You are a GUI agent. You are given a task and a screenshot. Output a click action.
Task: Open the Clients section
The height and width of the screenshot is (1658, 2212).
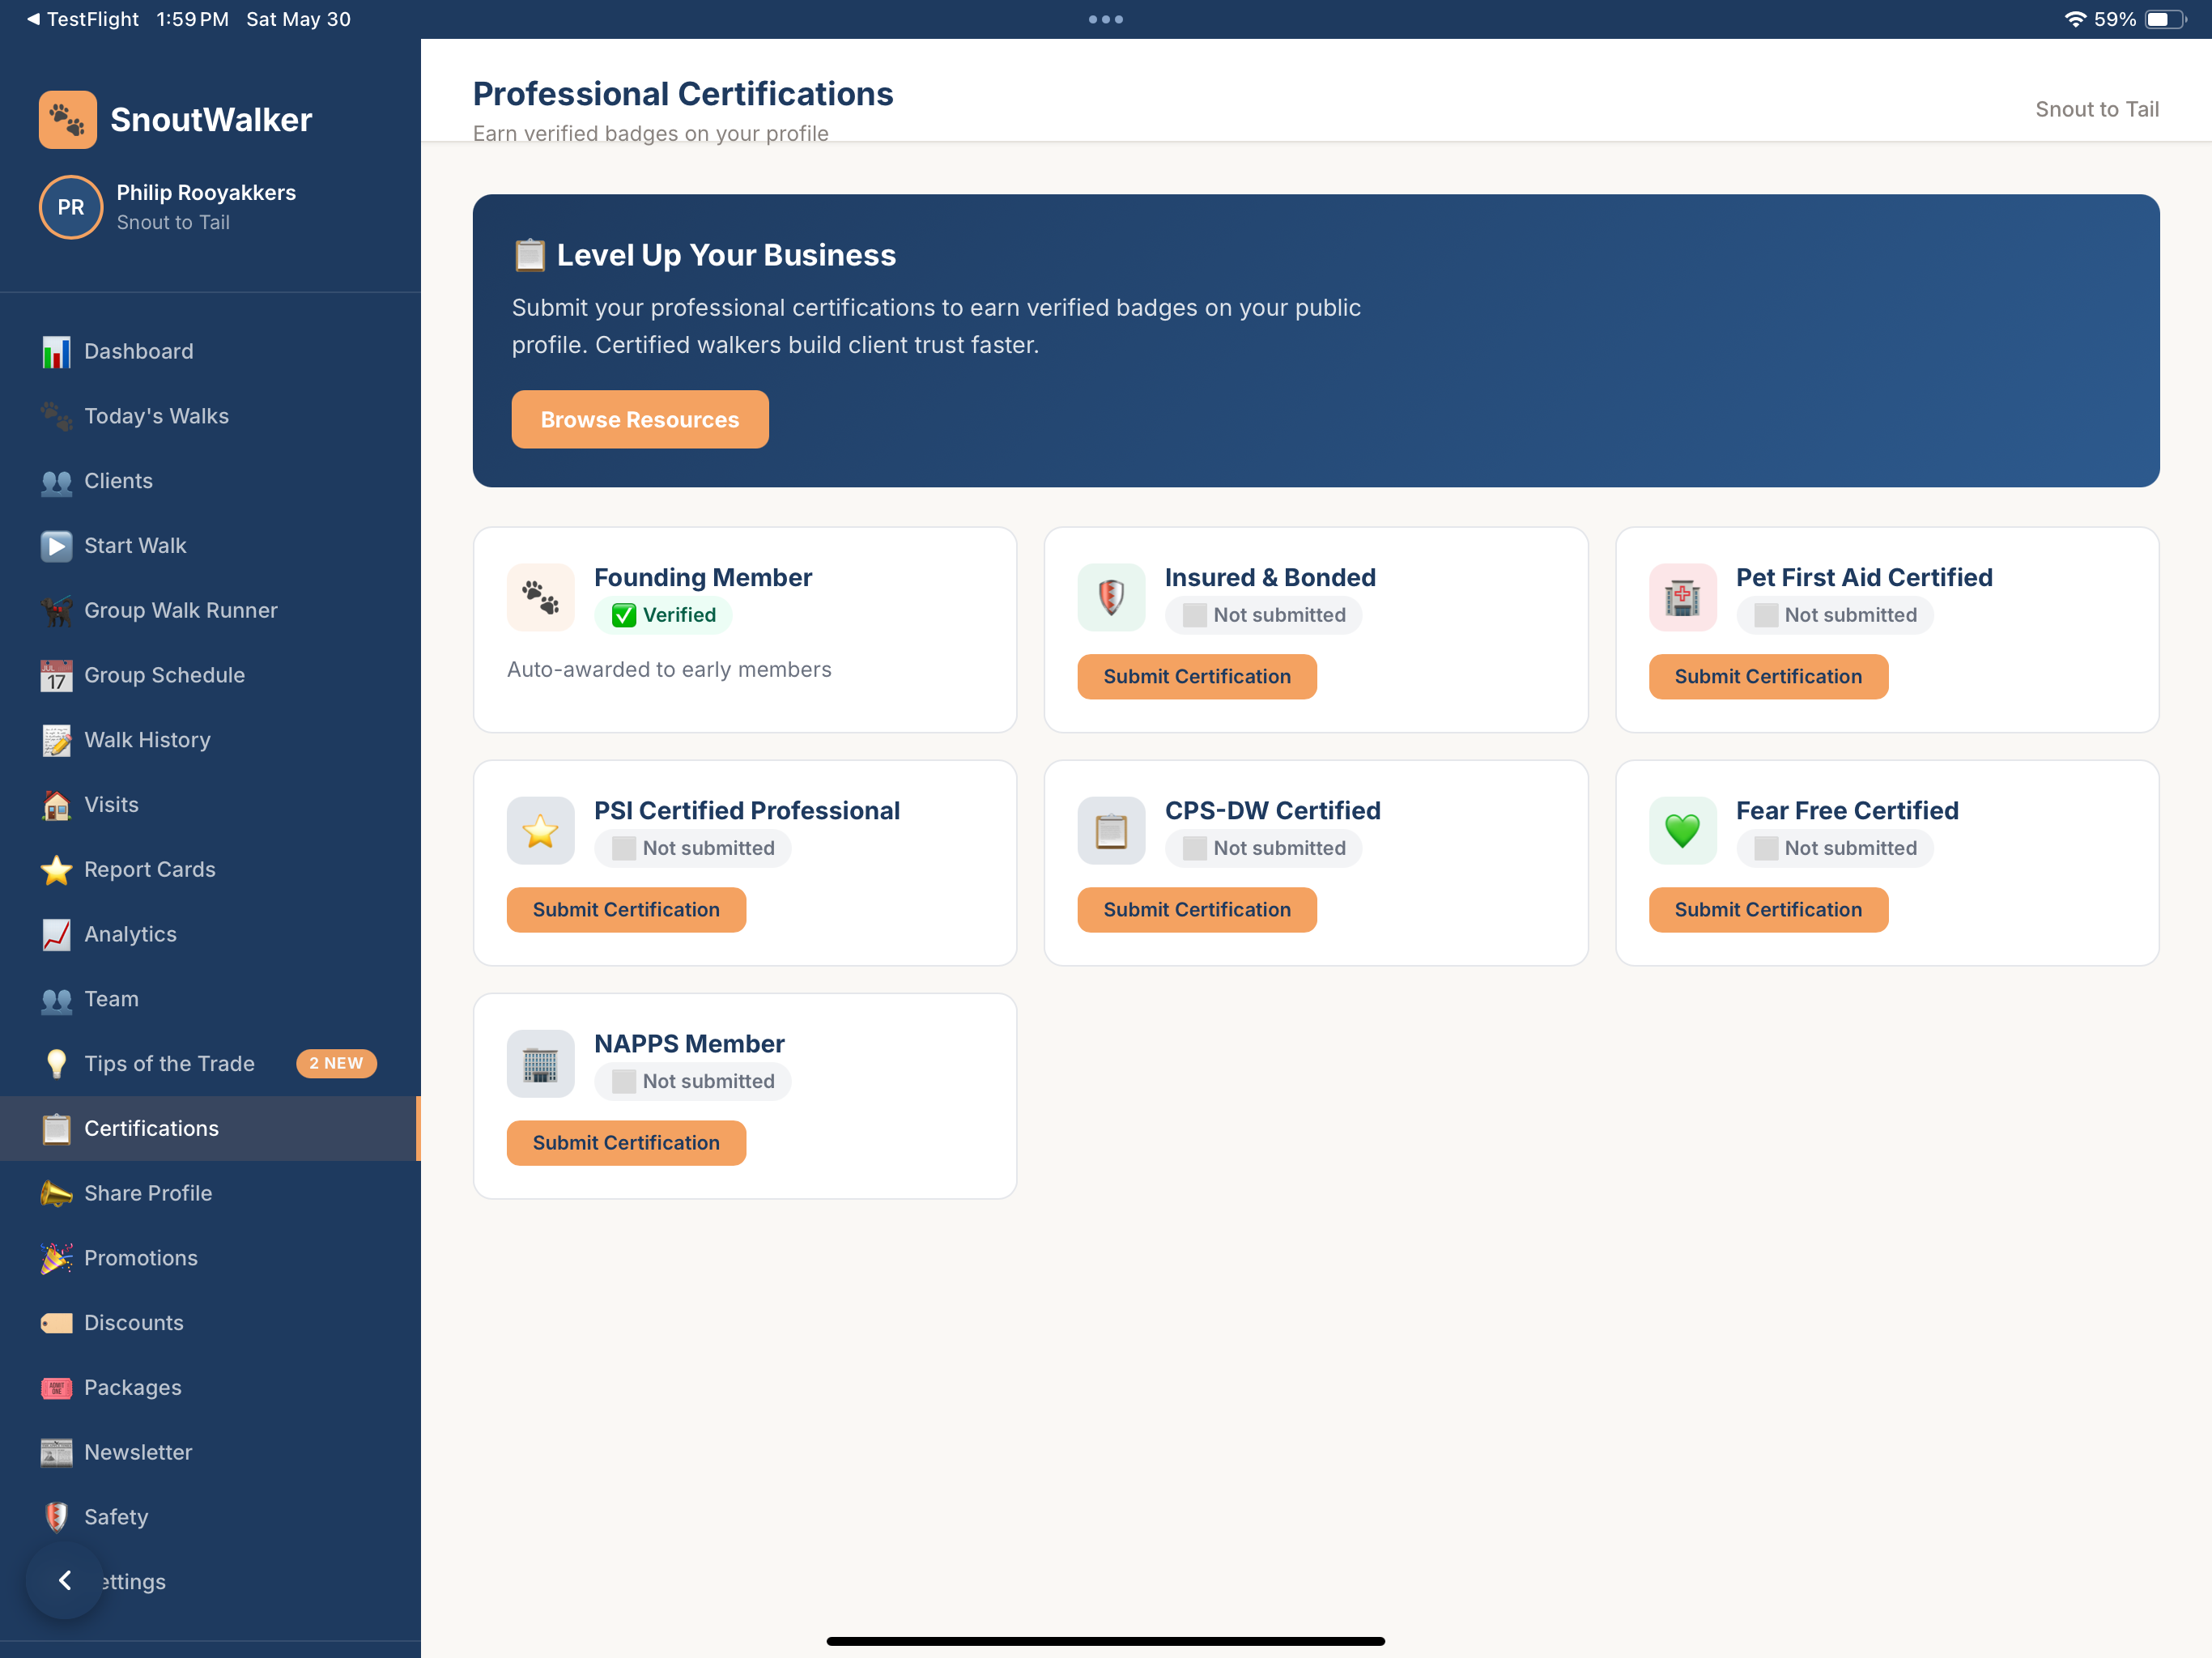pos(210,481)
